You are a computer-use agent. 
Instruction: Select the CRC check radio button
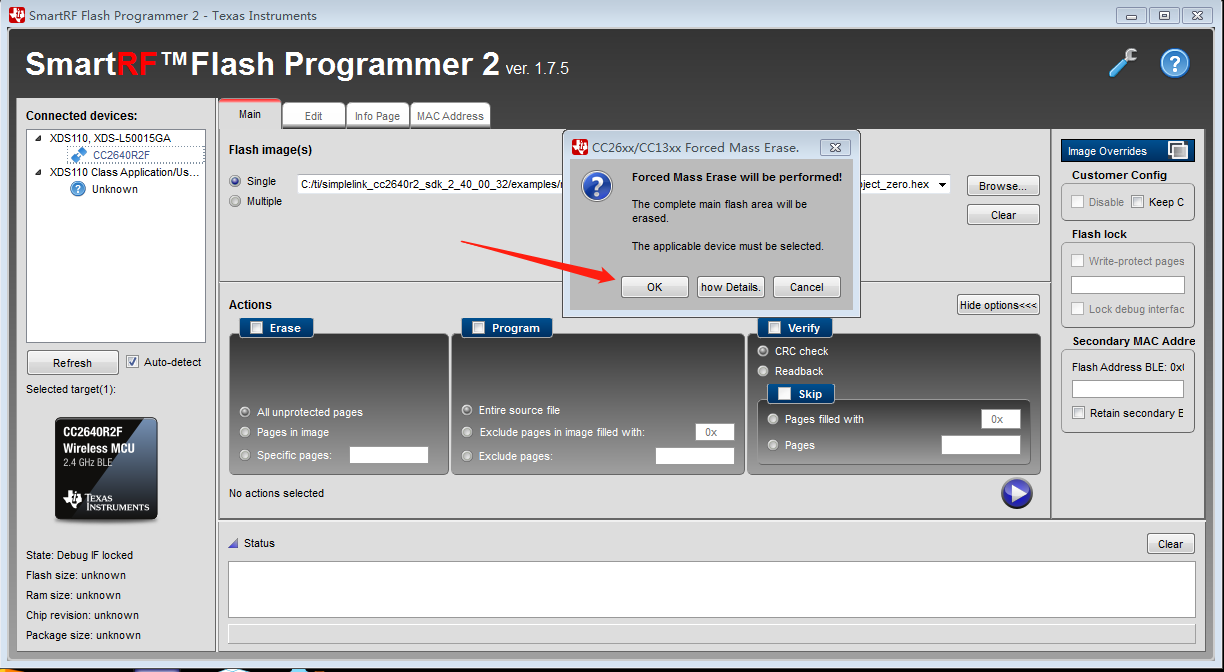coord(763,351)
